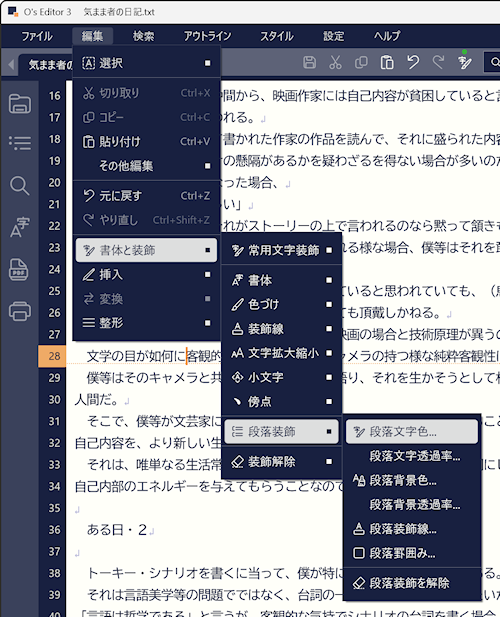The height and width of the screenshot is (617, 500).
Task: Open the 検索 menu
Action: 144,36
